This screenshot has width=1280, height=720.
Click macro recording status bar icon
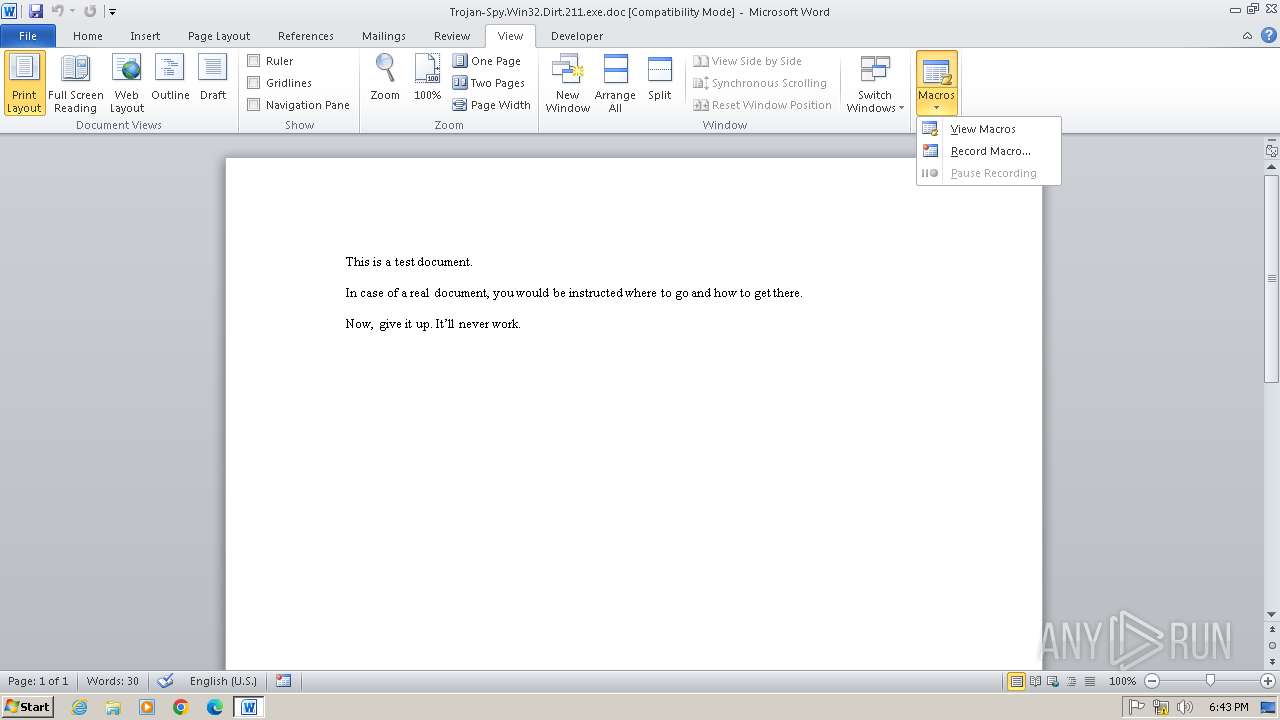pos(284,681)
